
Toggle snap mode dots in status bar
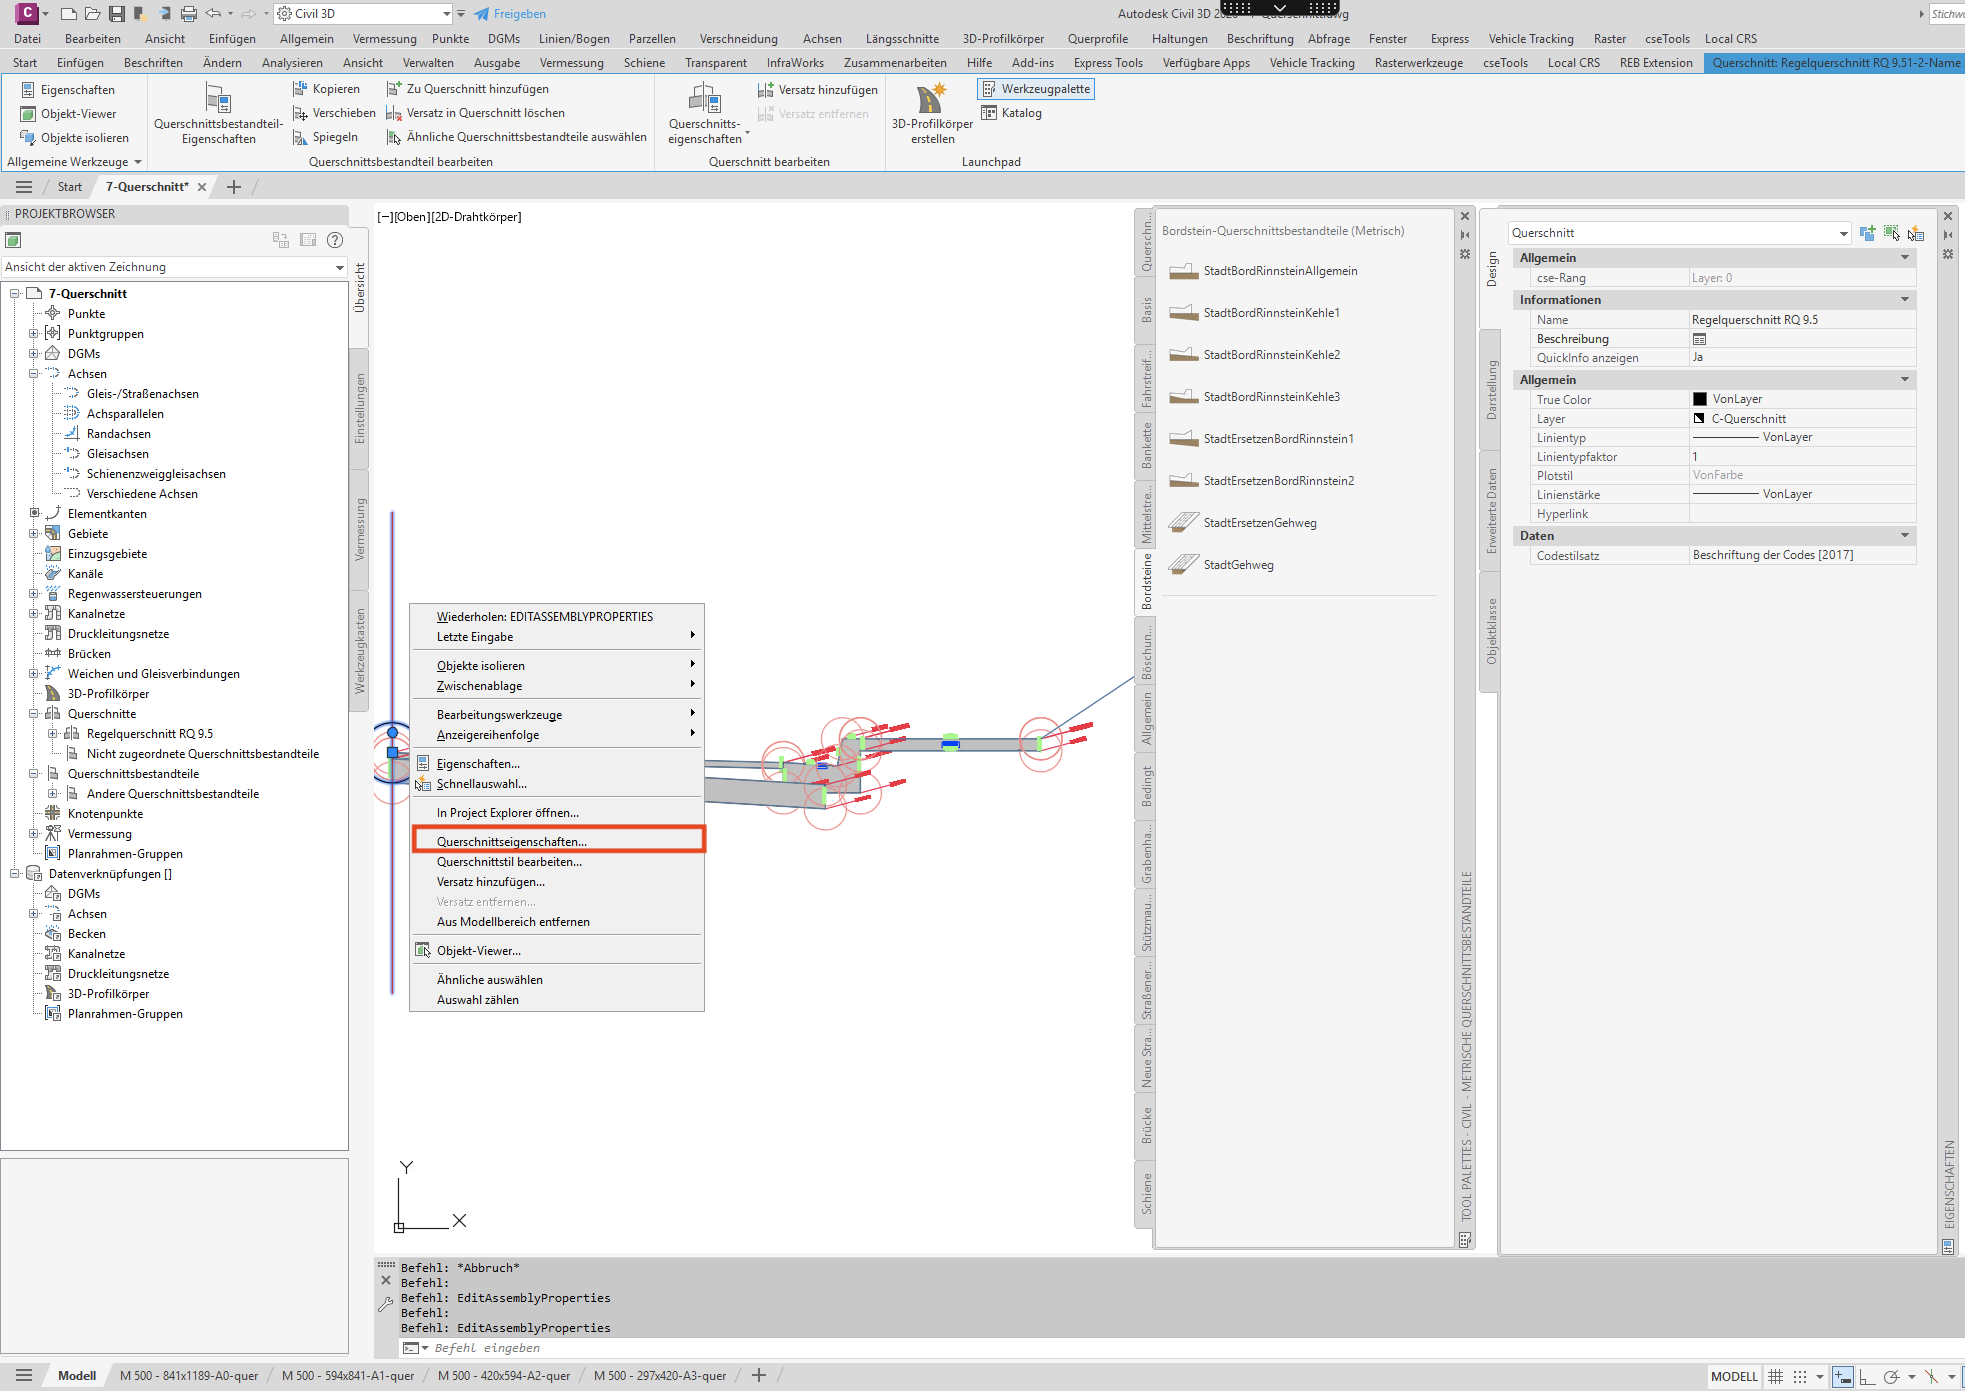point(1800,1376)
